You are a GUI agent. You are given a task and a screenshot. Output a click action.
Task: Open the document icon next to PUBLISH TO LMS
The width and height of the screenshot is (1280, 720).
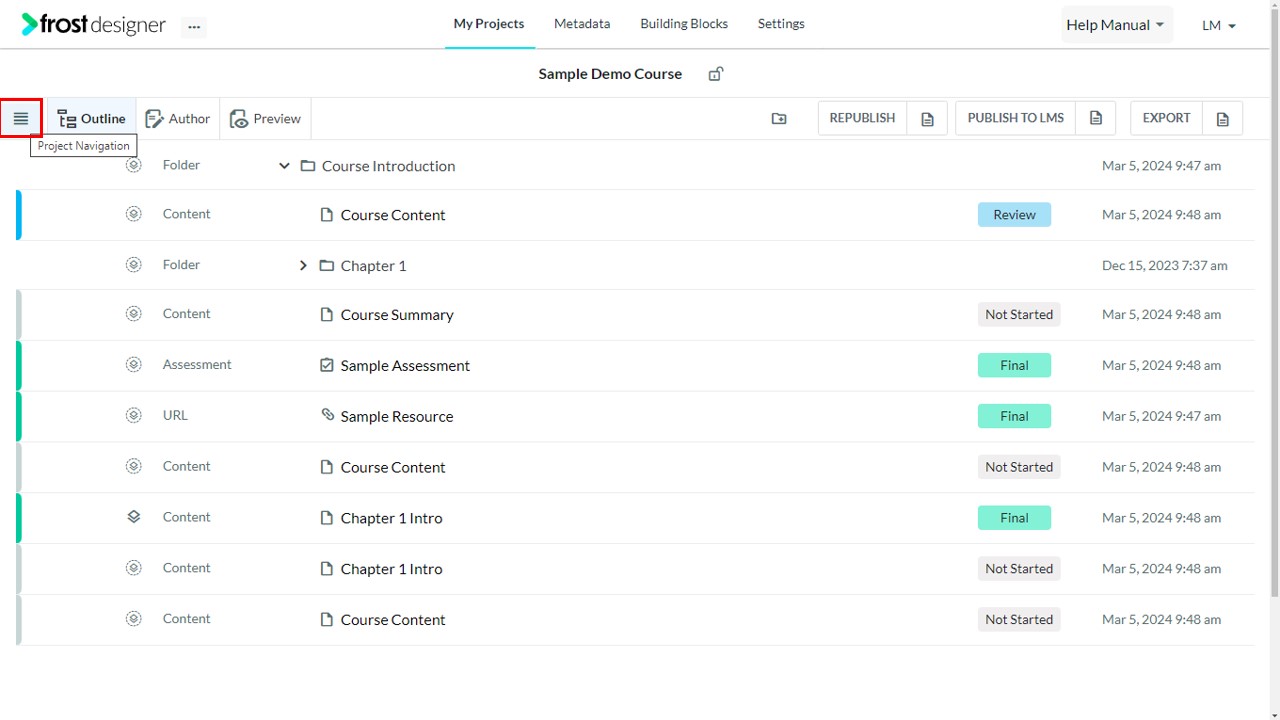click(1096, 118)
